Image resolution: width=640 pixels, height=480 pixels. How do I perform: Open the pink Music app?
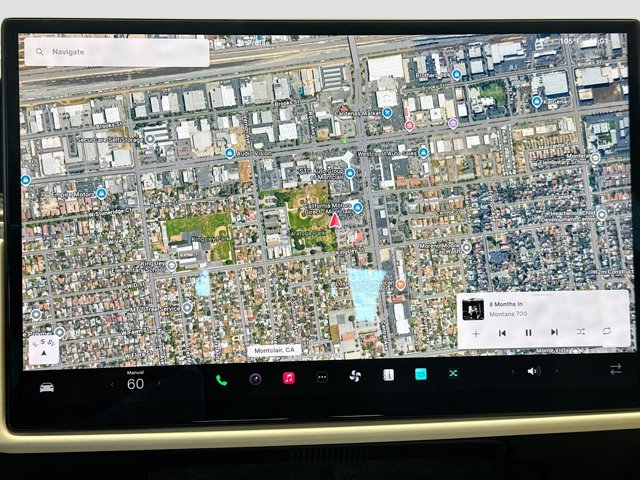click(x=289, y=378)
